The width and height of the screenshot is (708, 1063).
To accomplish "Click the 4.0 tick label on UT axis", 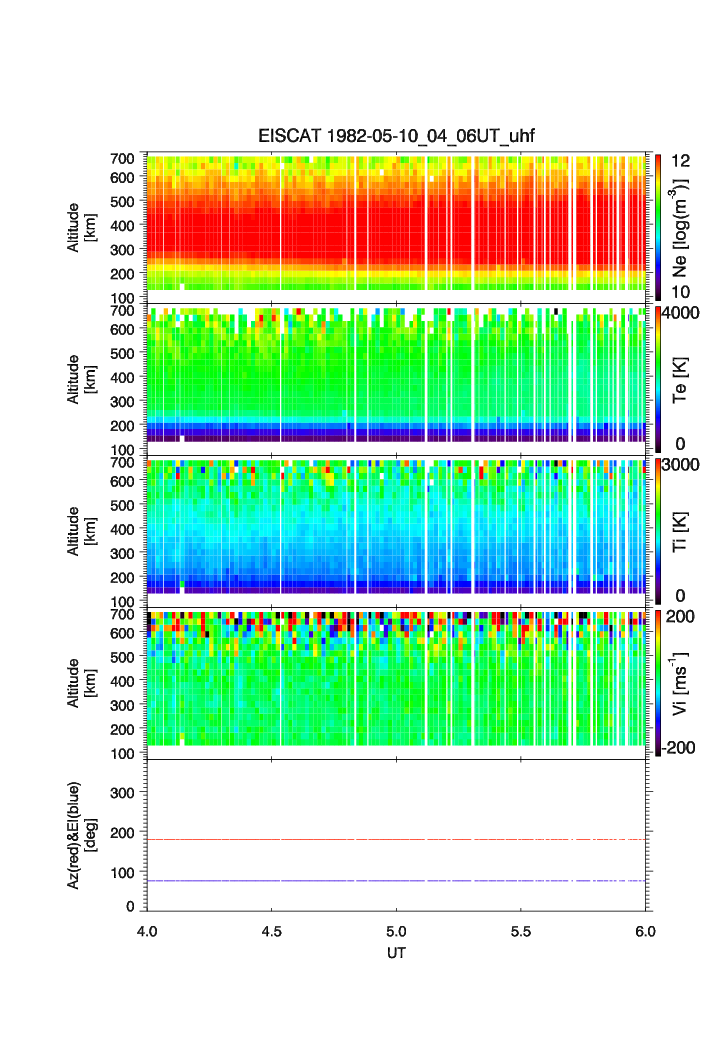I will click(x=147, y=931).
